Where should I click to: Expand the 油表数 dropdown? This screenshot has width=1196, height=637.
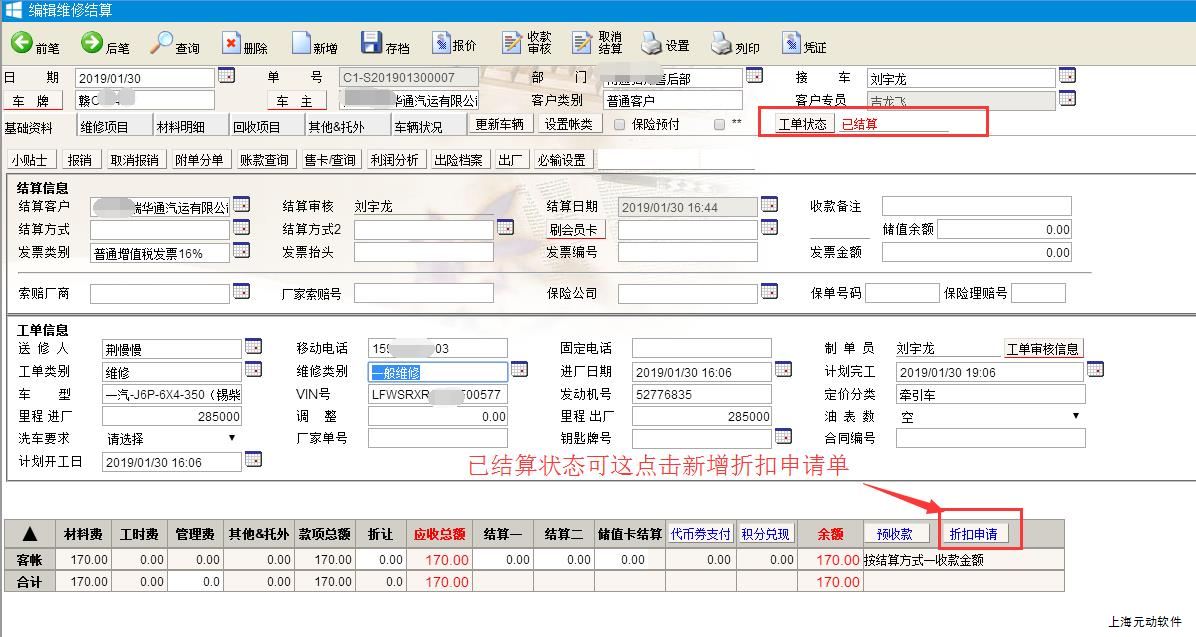pyautogui.click(x=1076, y=416)
